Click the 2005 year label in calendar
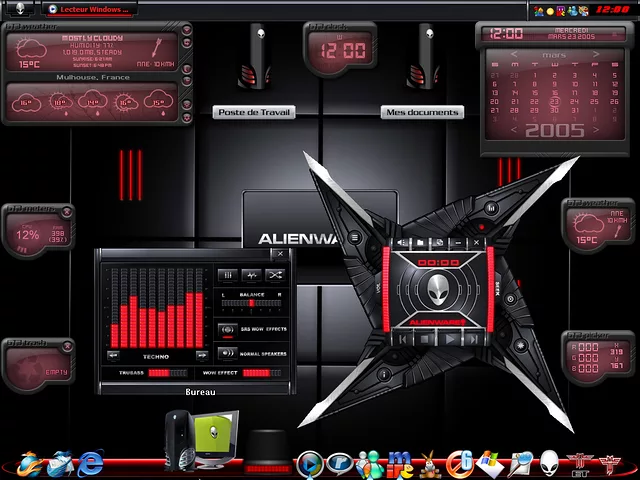This screenshot has width=640, height=480. 555,131
